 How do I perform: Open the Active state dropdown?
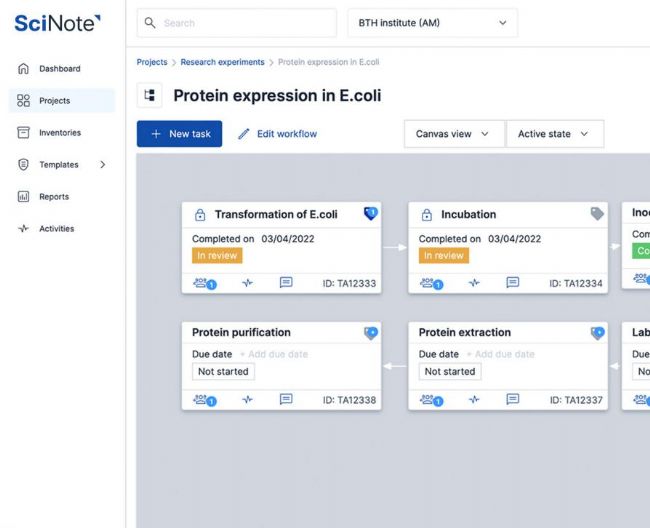point(554,134)
